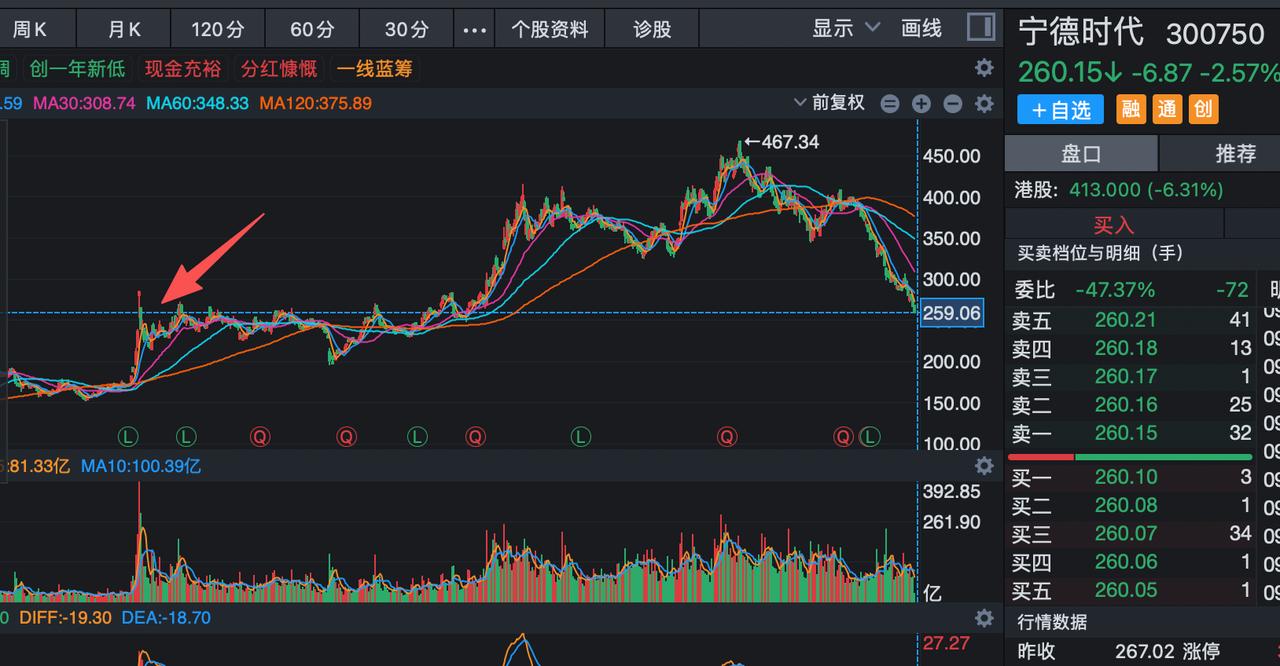Click the 259.06 crosshair price label

[x=951, y=313]
